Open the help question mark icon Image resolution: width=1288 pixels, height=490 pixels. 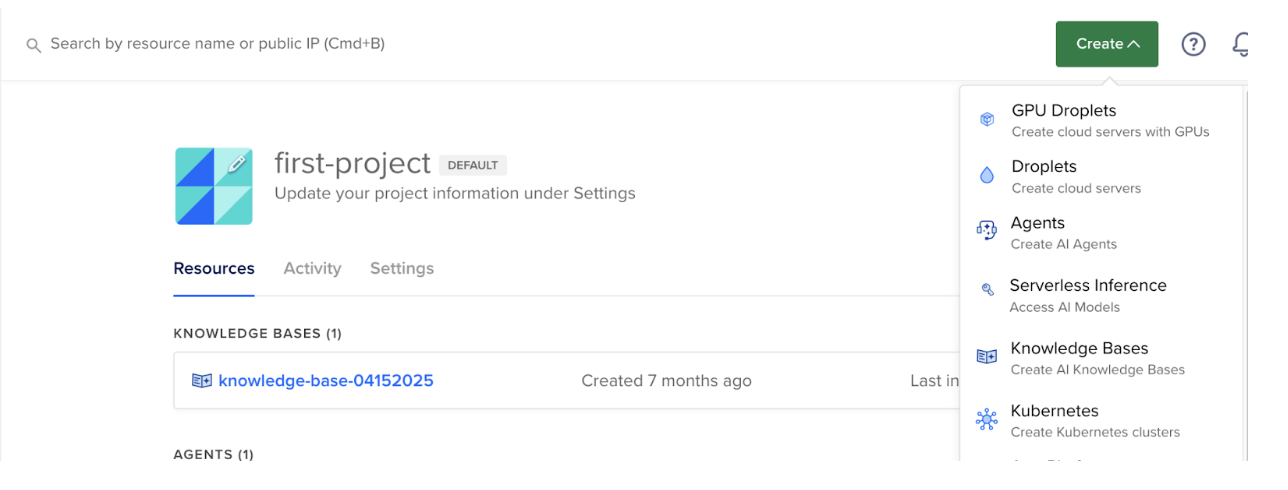pos(1193,44)
